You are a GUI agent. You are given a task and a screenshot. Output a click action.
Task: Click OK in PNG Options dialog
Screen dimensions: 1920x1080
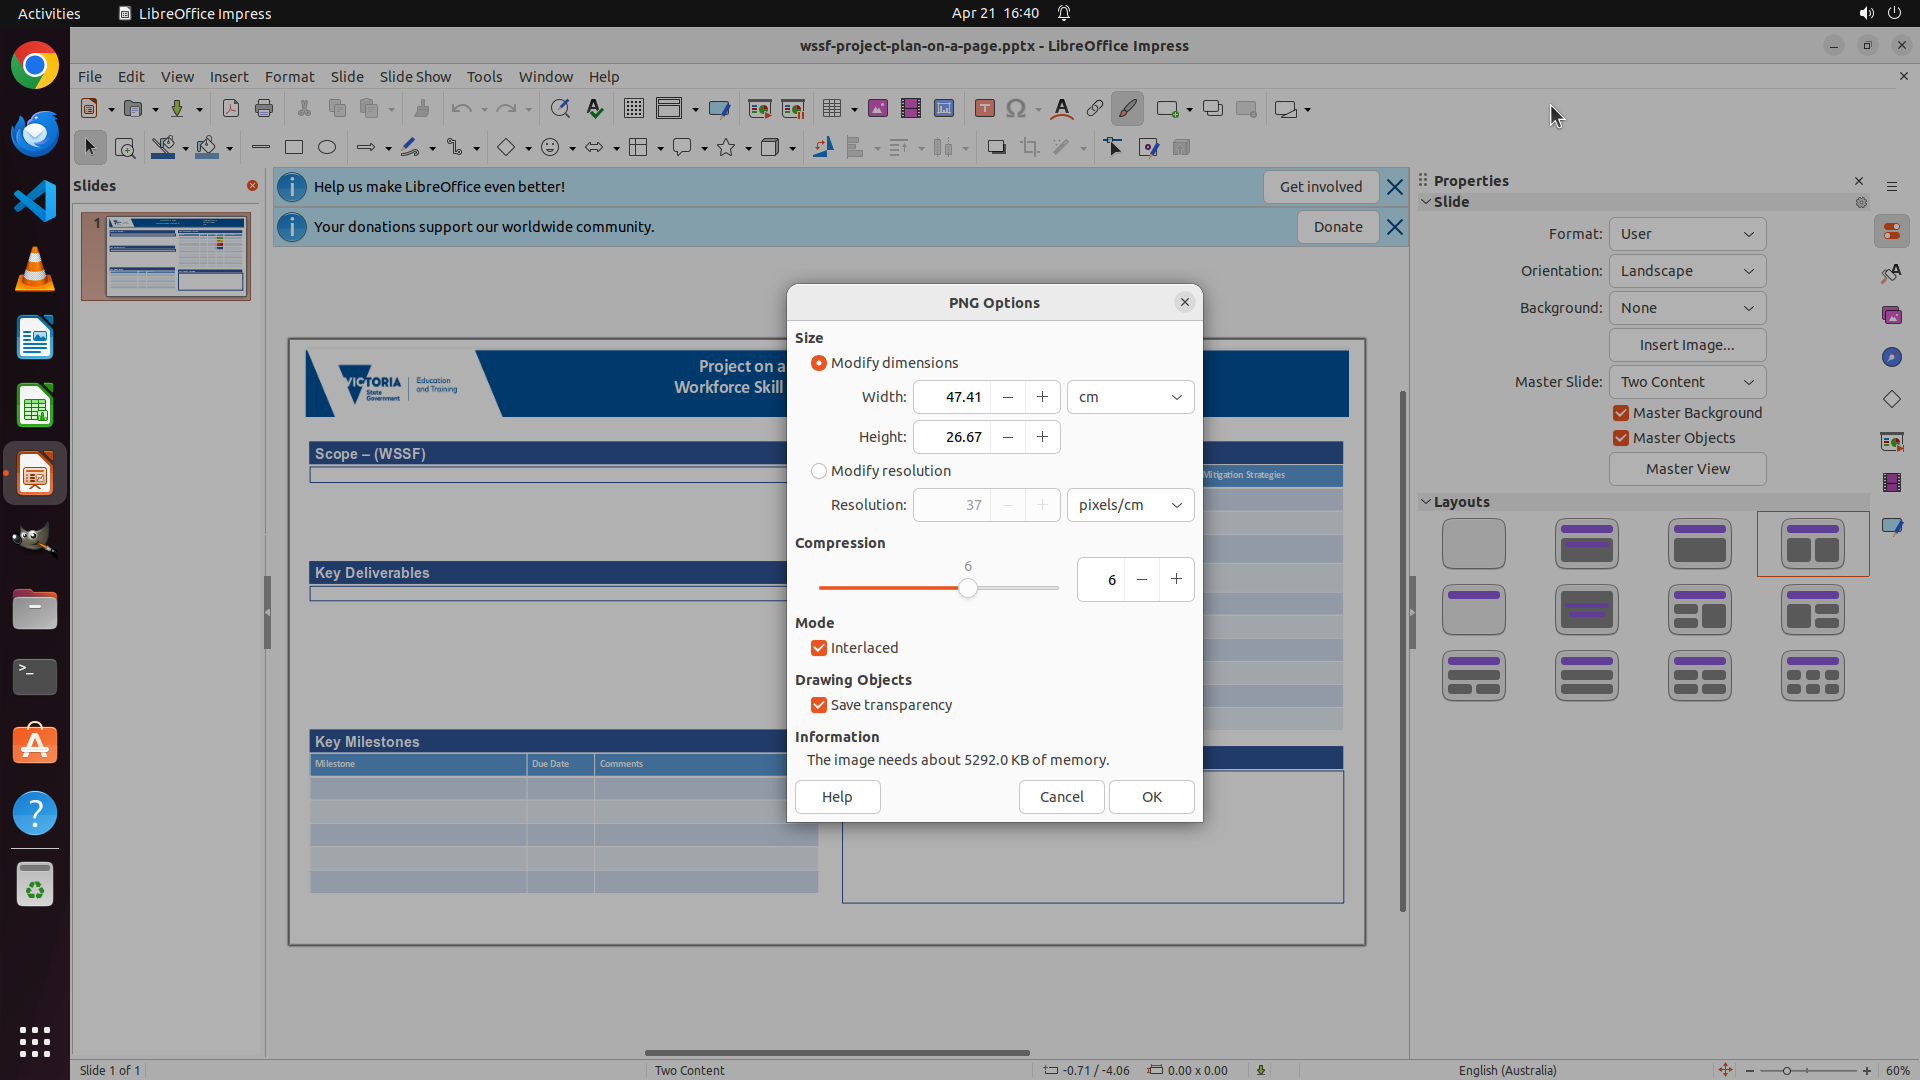1151,797
